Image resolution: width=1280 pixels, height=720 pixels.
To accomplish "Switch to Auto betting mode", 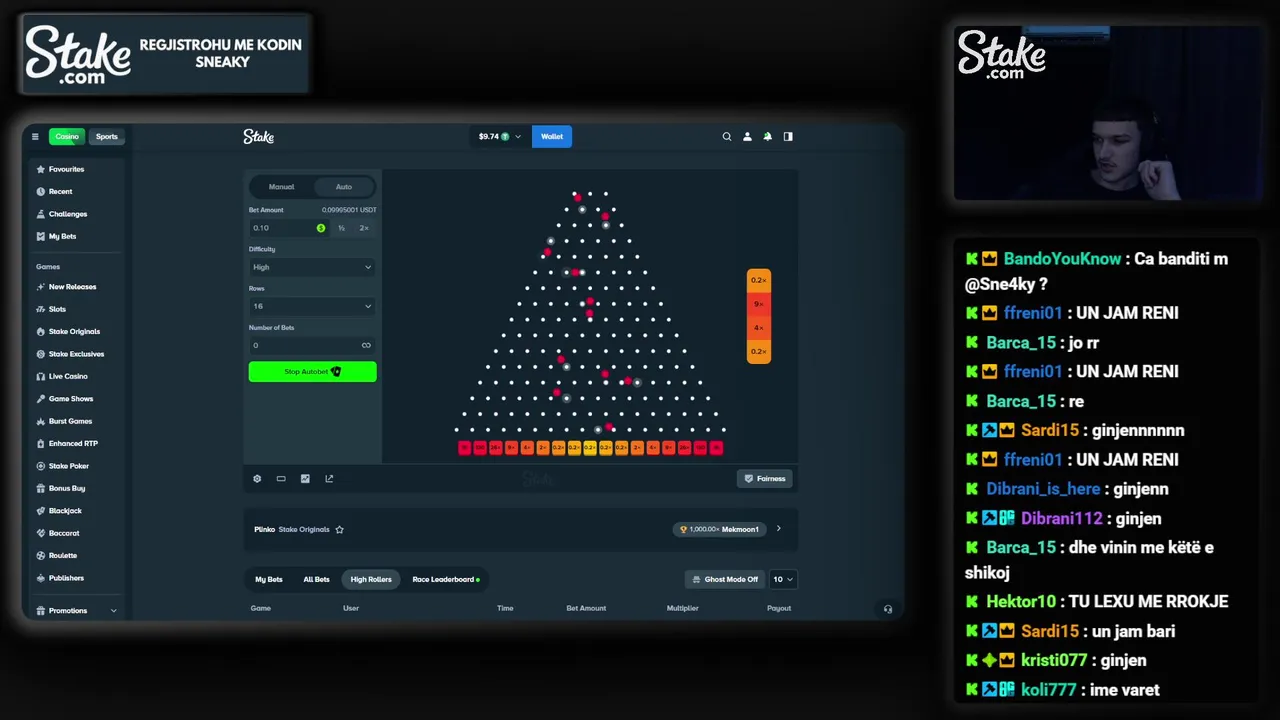I will [x=344, y=187].
